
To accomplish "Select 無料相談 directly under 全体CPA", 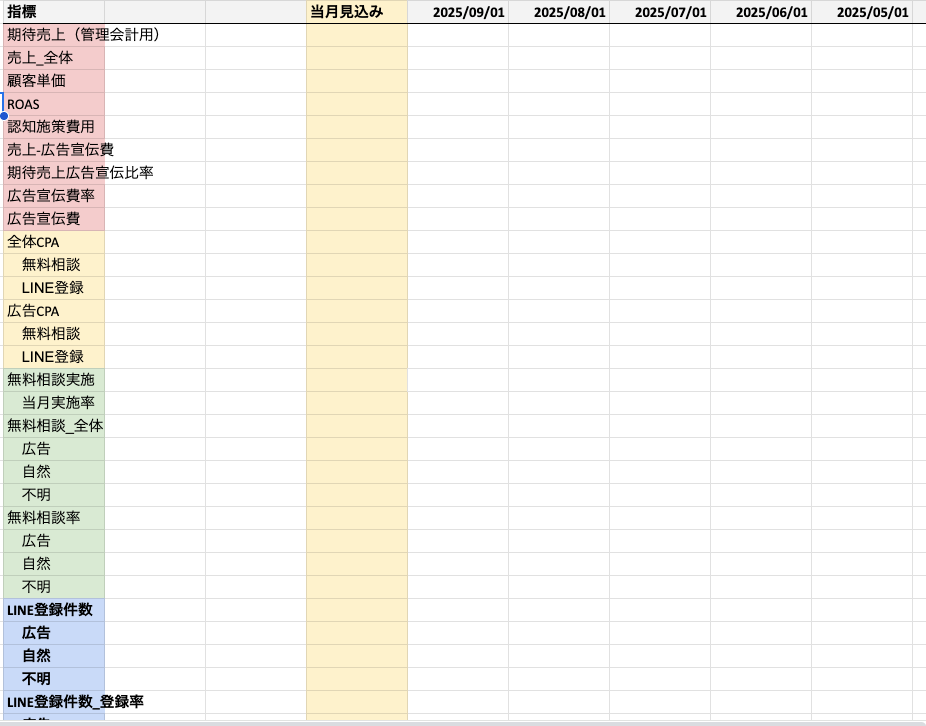I will (54, 265).
